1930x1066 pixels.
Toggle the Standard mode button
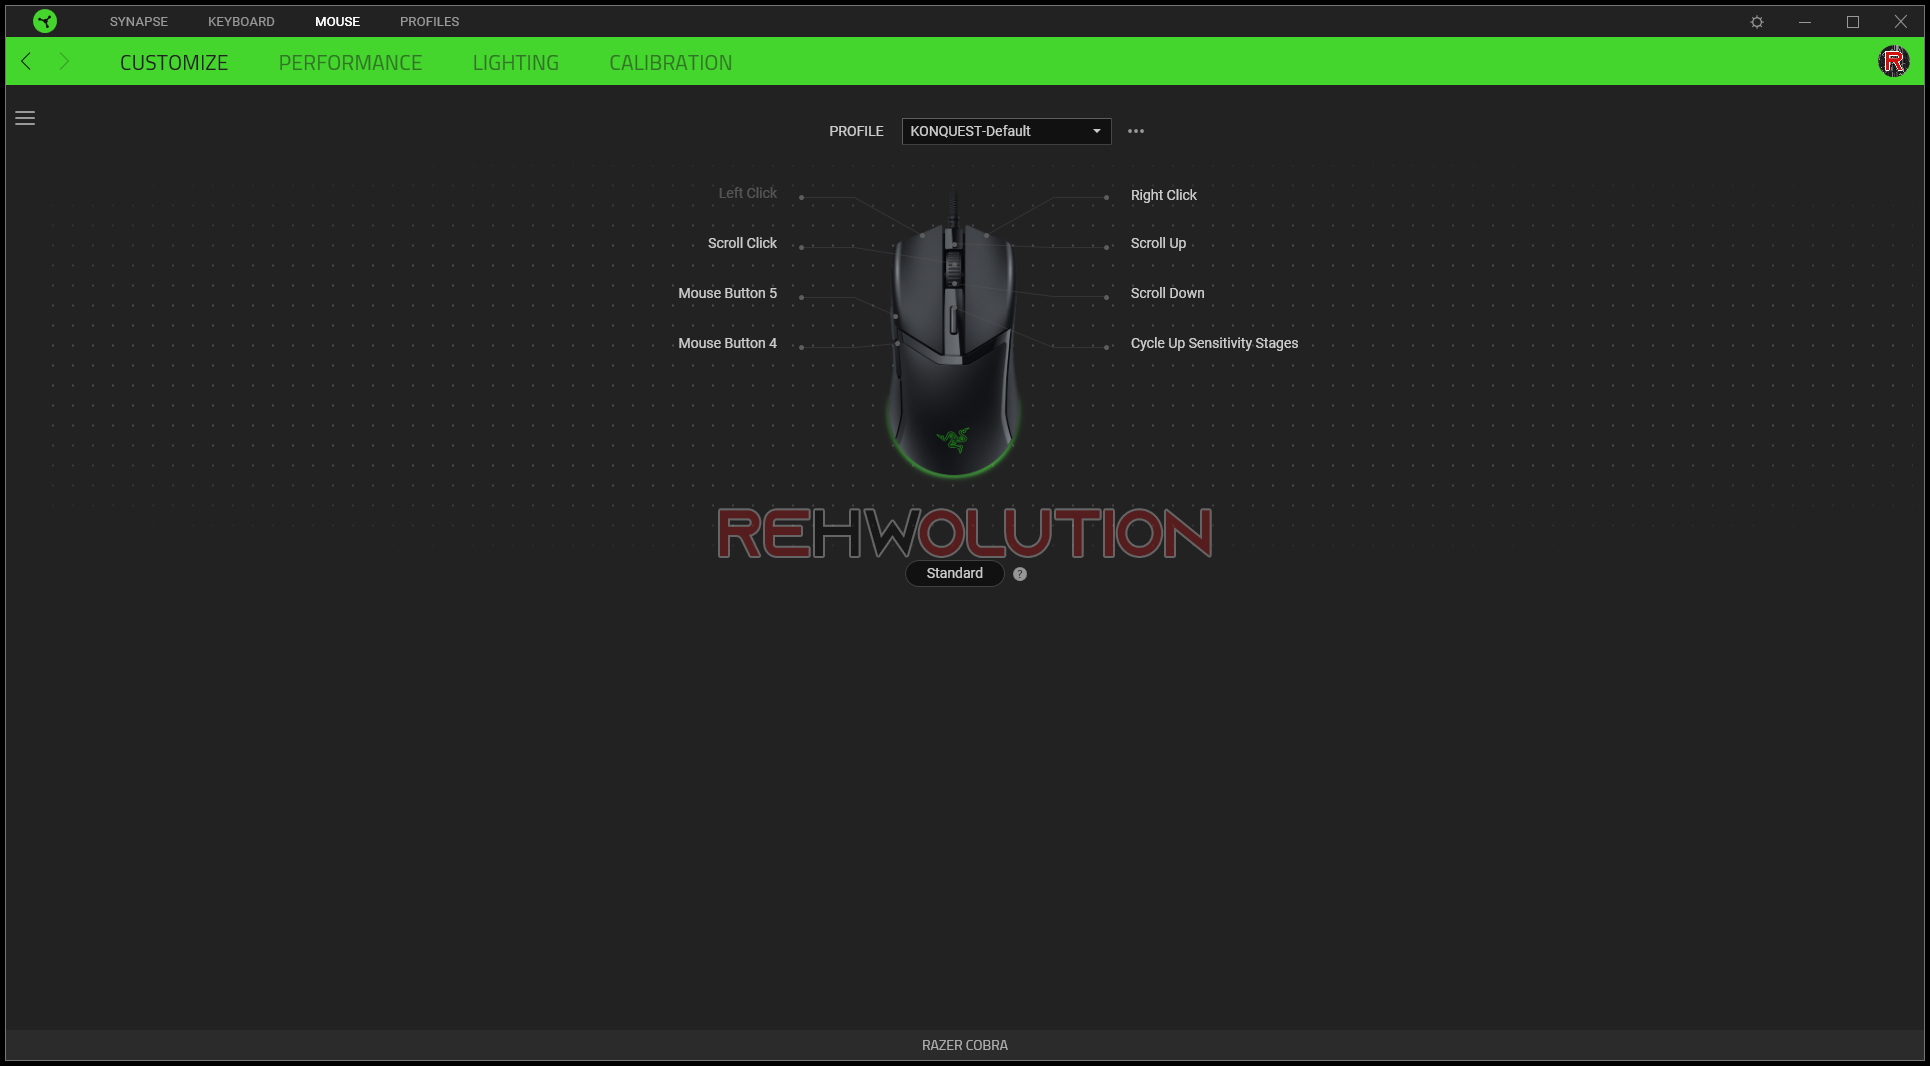tap(954, 573)
